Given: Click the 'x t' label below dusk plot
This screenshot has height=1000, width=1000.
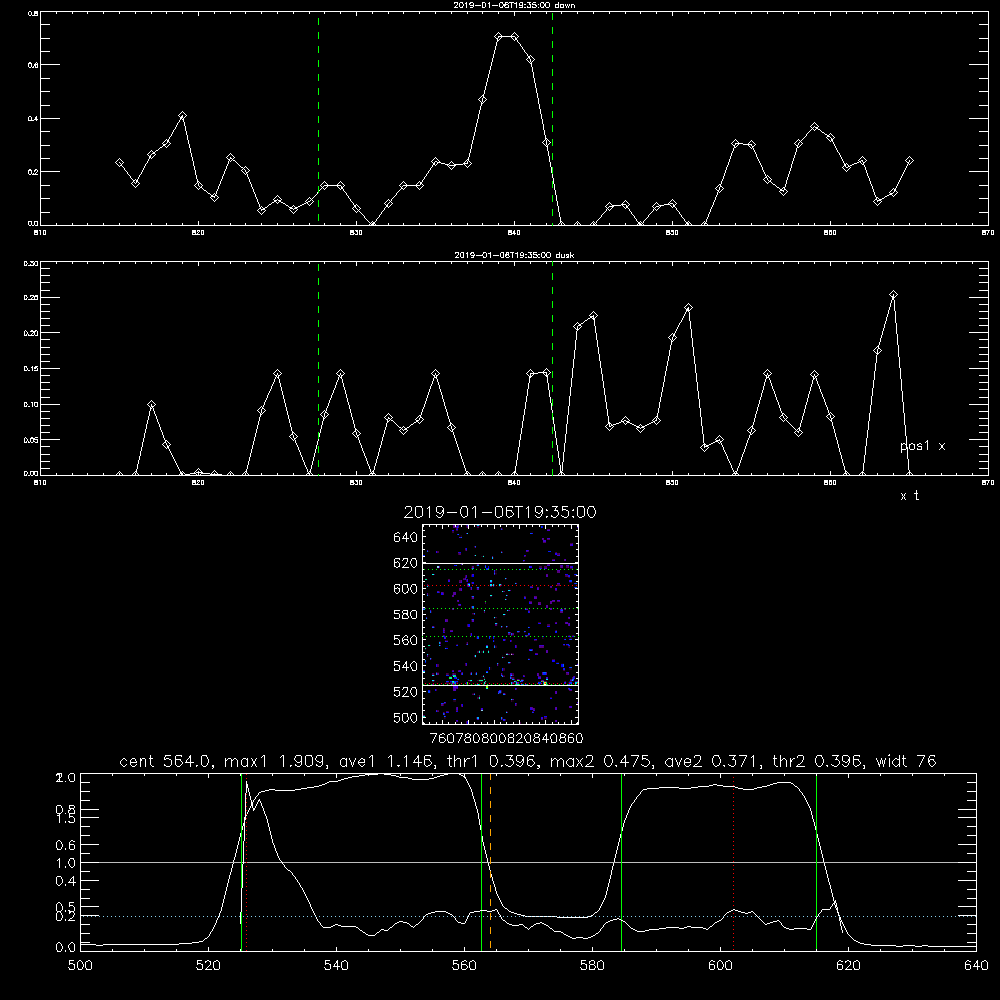Looking at the screenshot, I should tap(909, 496).
